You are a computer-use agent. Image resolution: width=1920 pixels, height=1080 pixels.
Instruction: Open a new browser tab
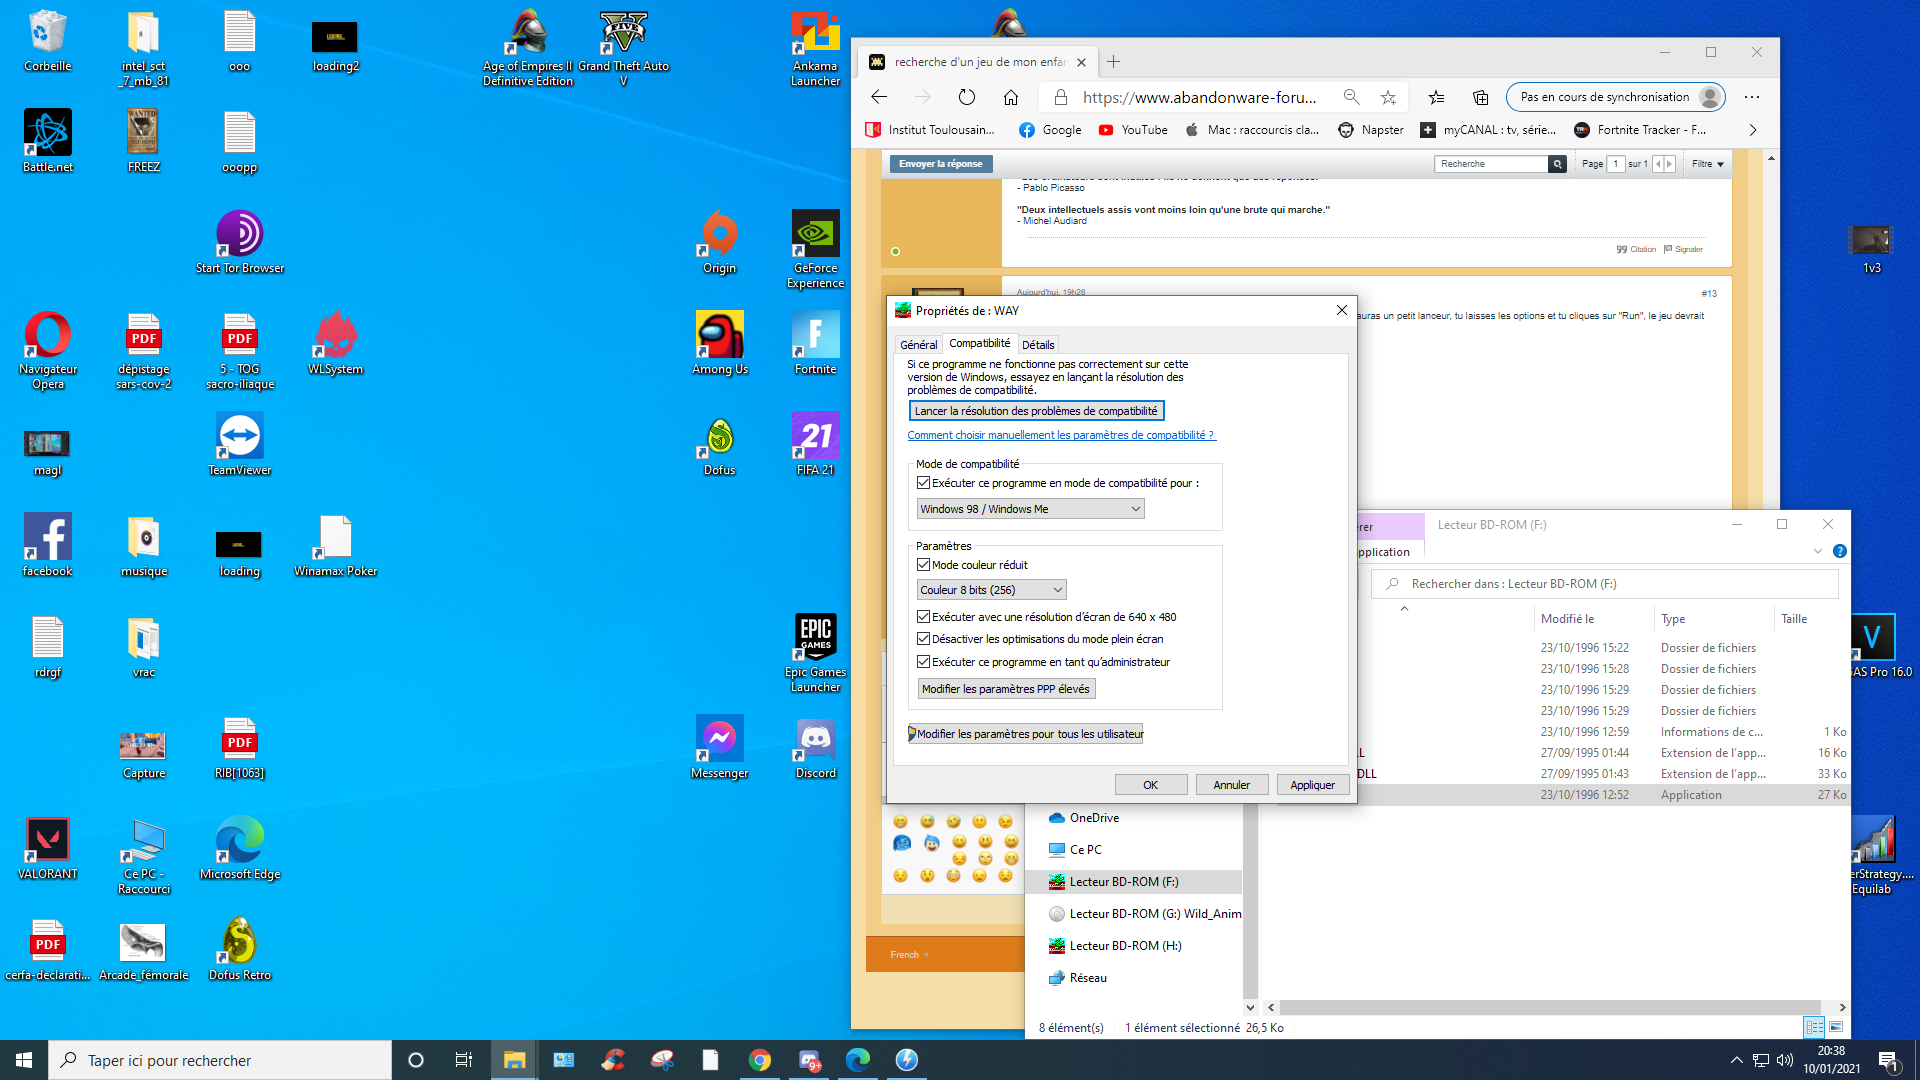(1113, 62)
